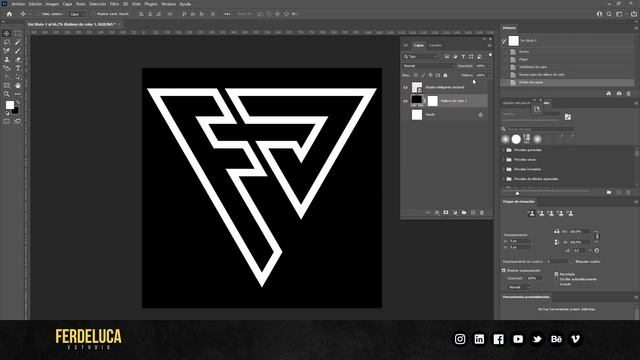This screenshot has width=640, height=360.
Task: Delete current state in History panel
Action: (629, 93)
